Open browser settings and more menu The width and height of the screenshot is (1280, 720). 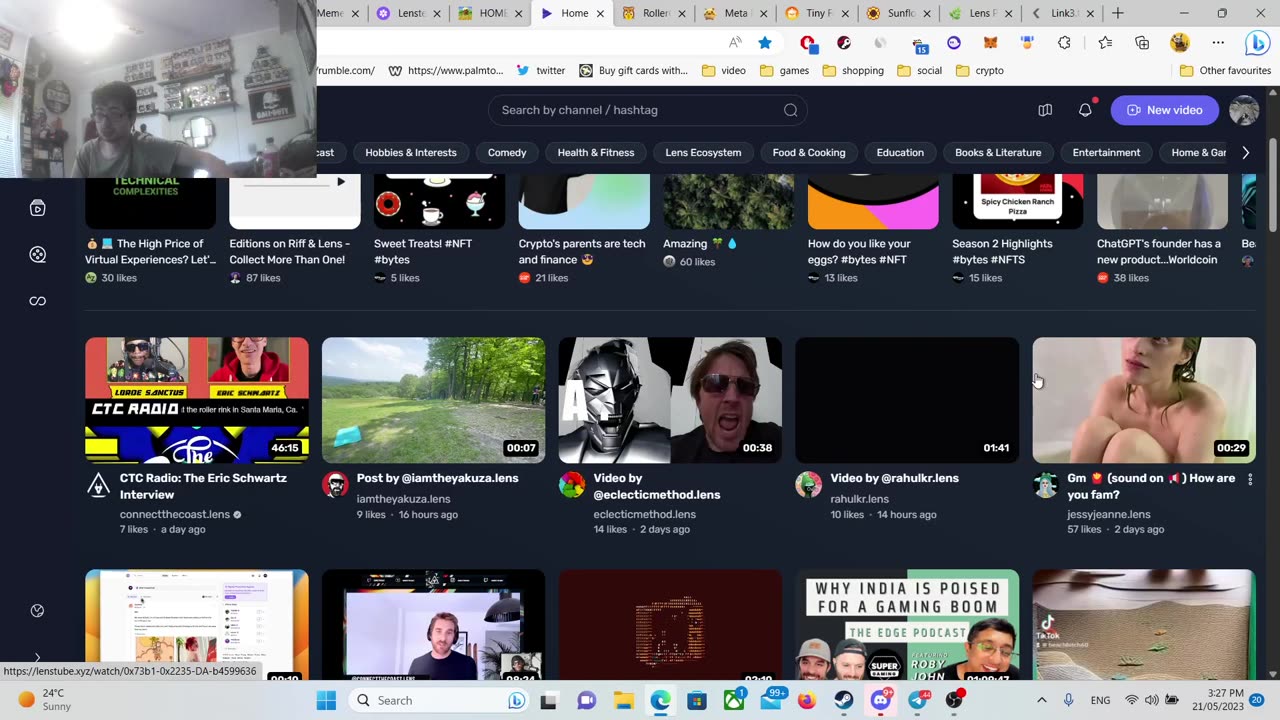coord(1218,42)
